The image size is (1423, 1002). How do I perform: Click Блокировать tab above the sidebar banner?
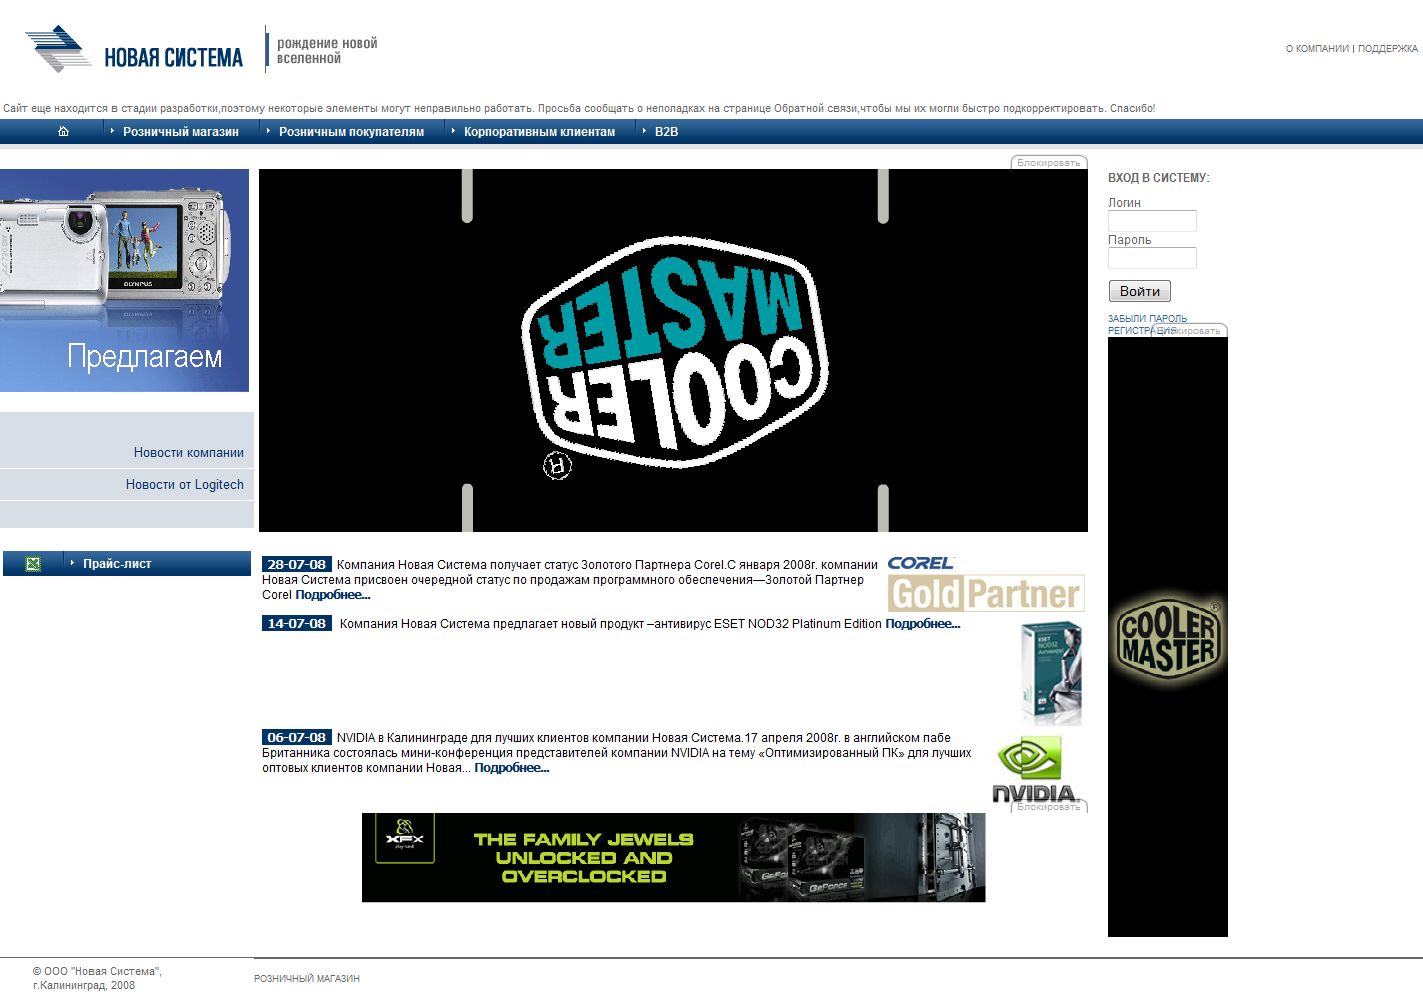pos(1190,330)
